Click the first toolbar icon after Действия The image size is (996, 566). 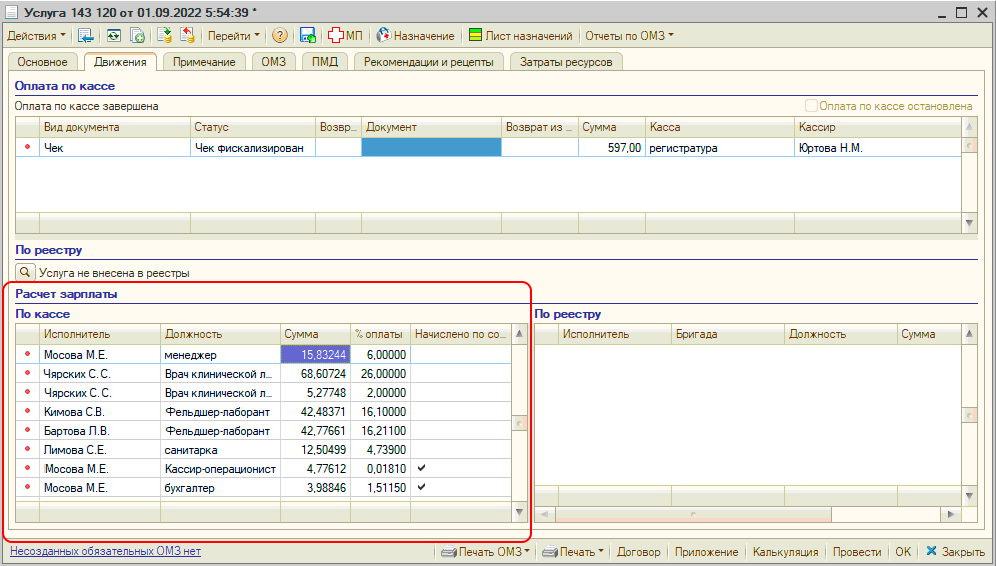[x=86, y=36]
